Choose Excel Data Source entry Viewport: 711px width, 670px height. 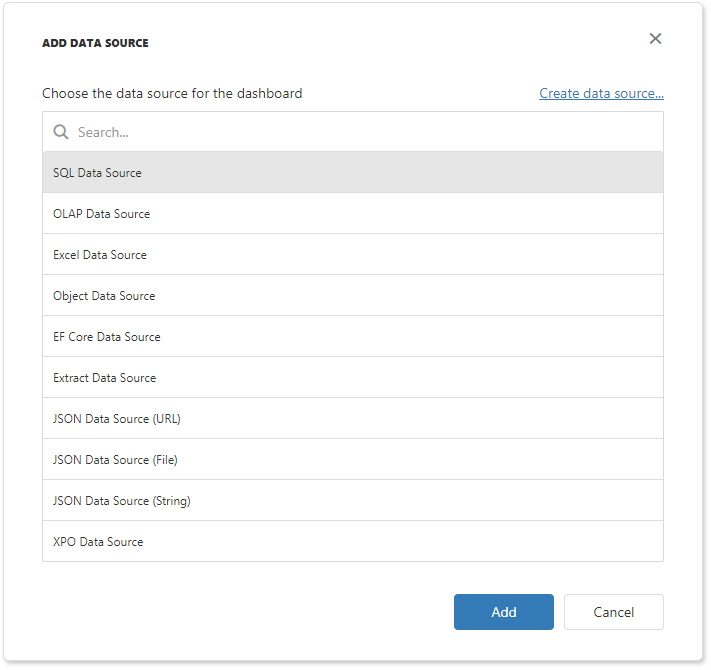pos(100,255)
